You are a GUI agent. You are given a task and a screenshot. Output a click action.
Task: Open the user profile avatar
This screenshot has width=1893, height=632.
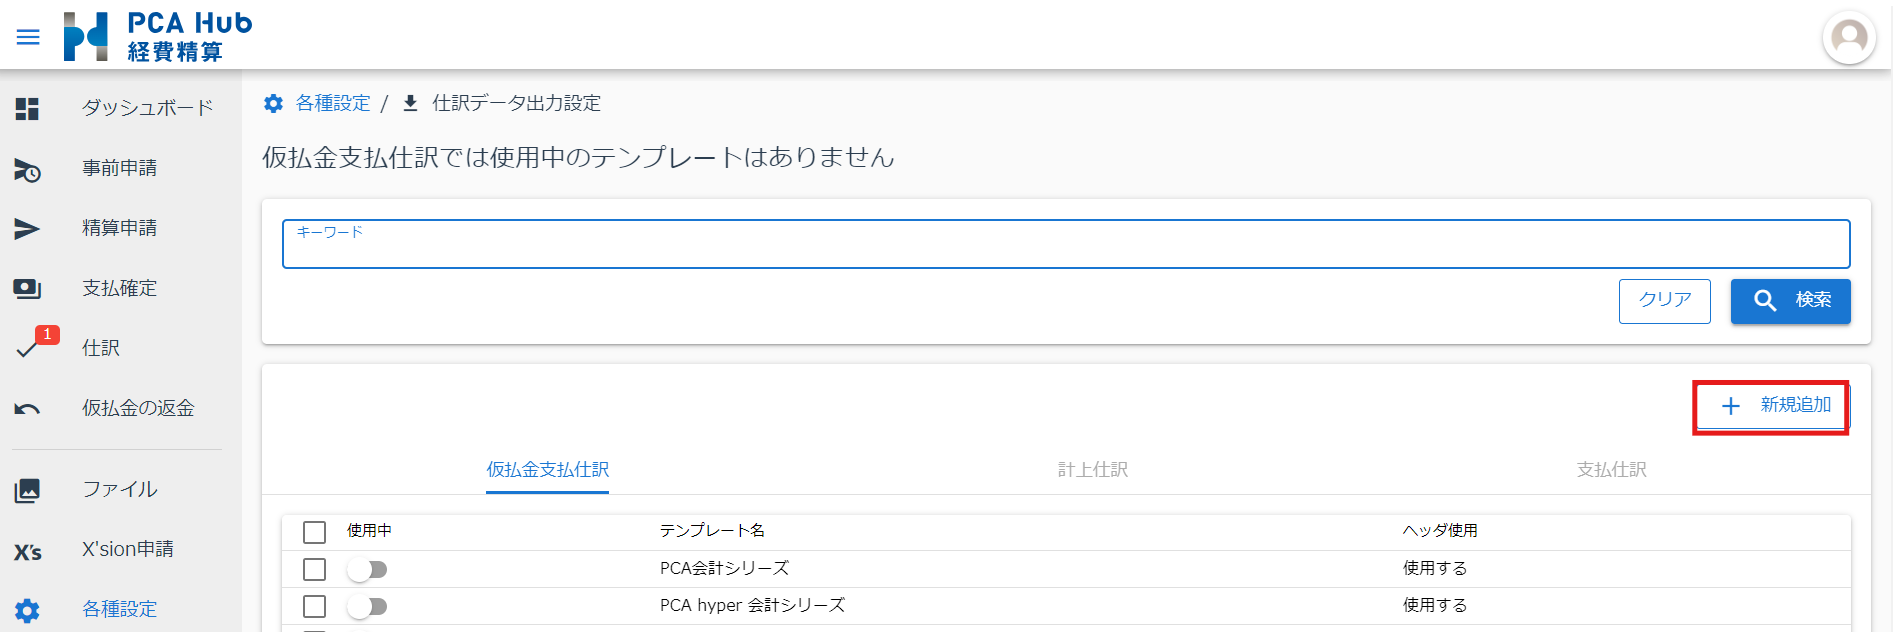(1848, 38)
